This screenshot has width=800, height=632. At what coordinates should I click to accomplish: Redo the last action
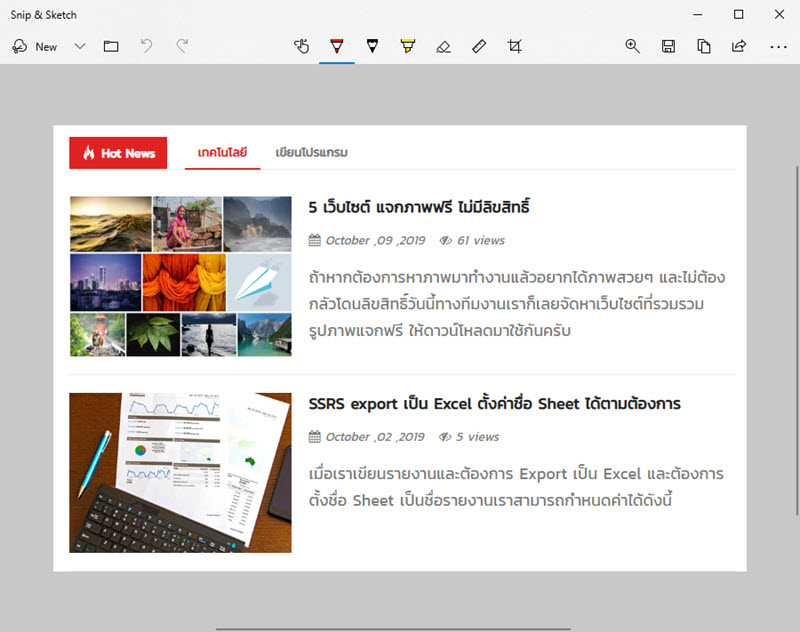[x=183, y=46]
